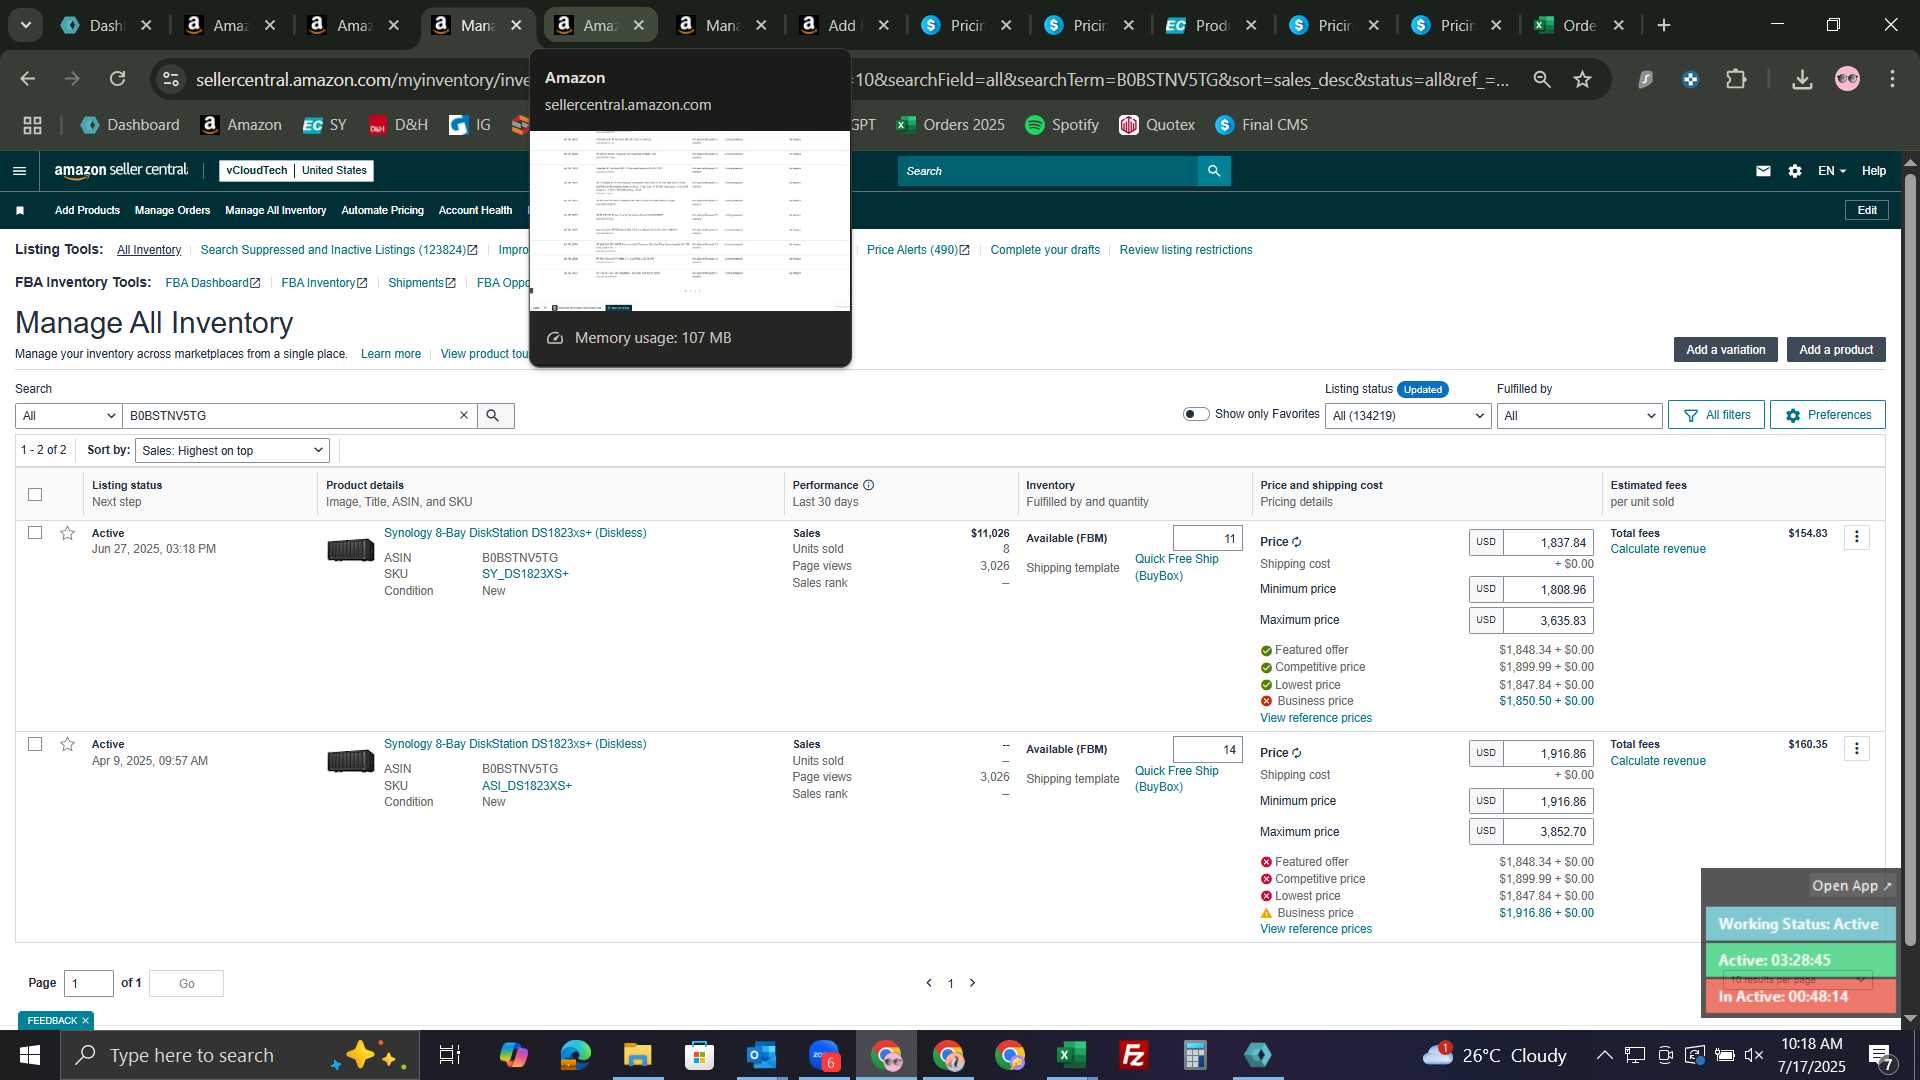Open the Manage Orders menu
Image resolution: width=1920 pixels, height=1080 pixels.
click(172, 210)
